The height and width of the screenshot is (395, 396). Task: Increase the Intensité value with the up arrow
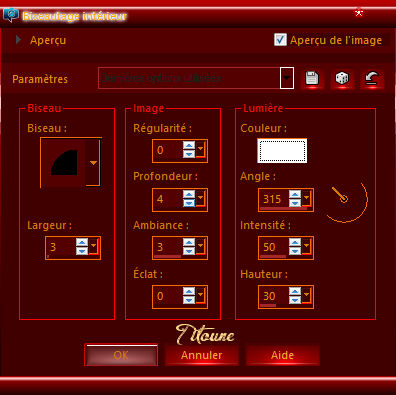pos(295,243)
